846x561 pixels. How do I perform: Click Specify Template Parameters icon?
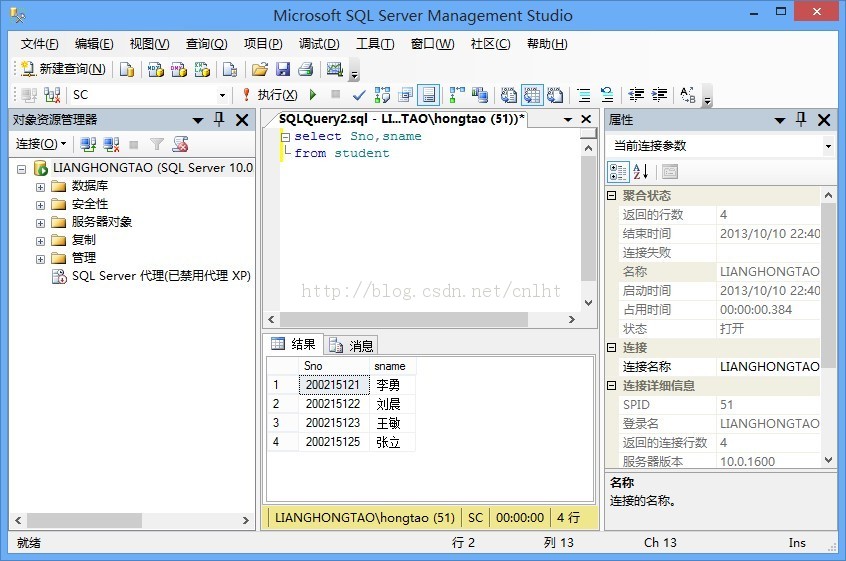[x=688, y=95]
